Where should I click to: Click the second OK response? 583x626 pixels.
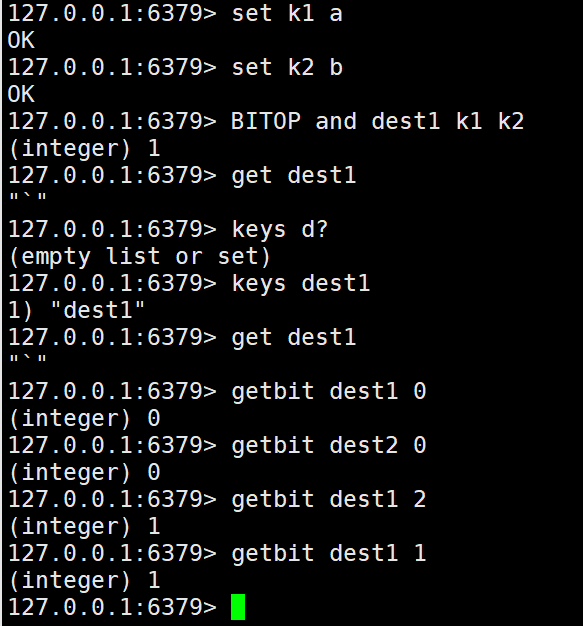(x=21, y=94)
